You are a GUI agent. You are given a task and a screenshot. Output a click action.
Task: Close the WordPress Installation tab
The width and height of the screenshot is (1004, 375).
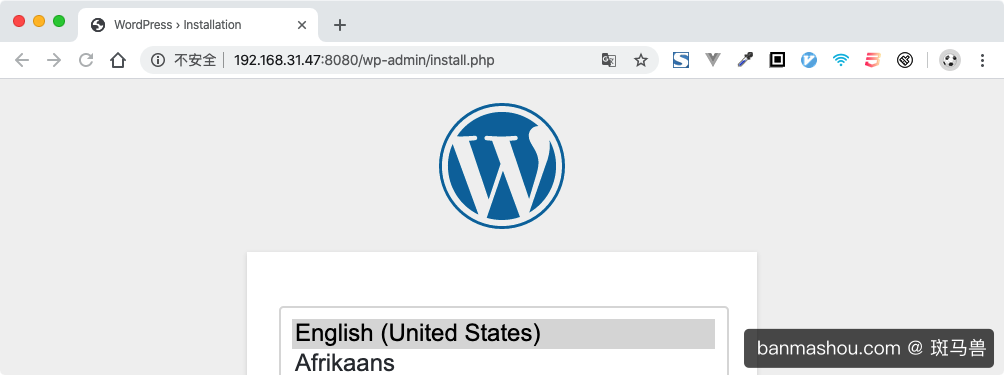(x=302, y=25)
